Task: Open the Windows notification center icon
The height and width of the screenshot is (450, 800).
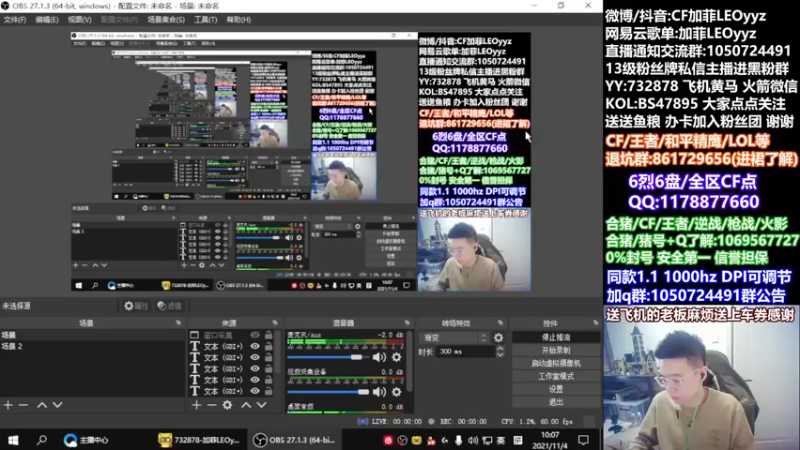Action: click(584, 440)
